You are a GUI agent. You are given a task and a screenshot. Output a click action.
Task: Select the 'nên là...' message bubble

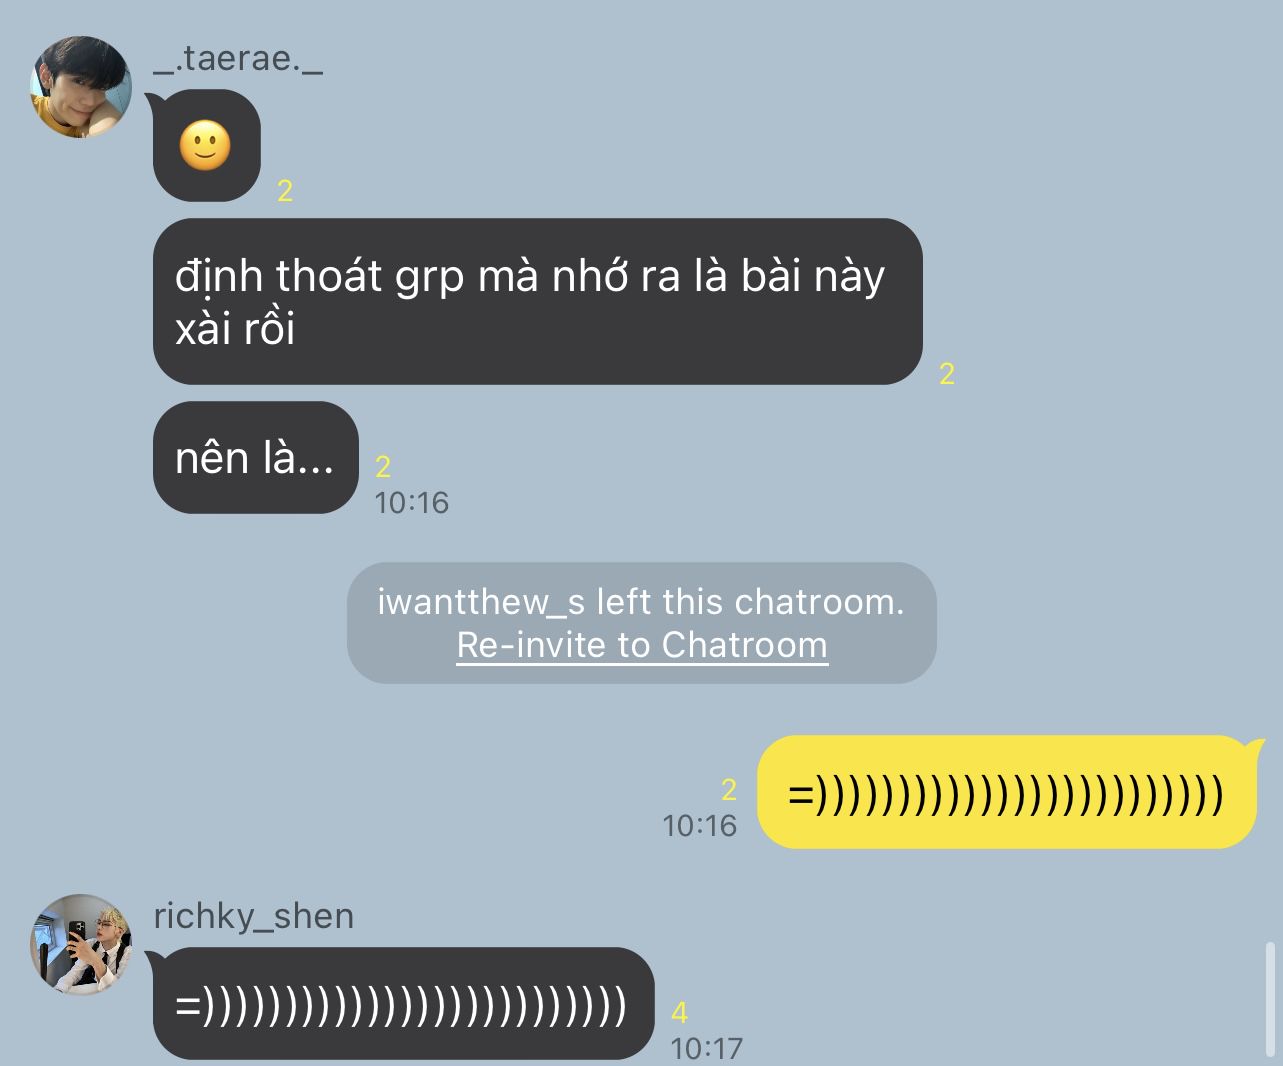coord(255,458)
